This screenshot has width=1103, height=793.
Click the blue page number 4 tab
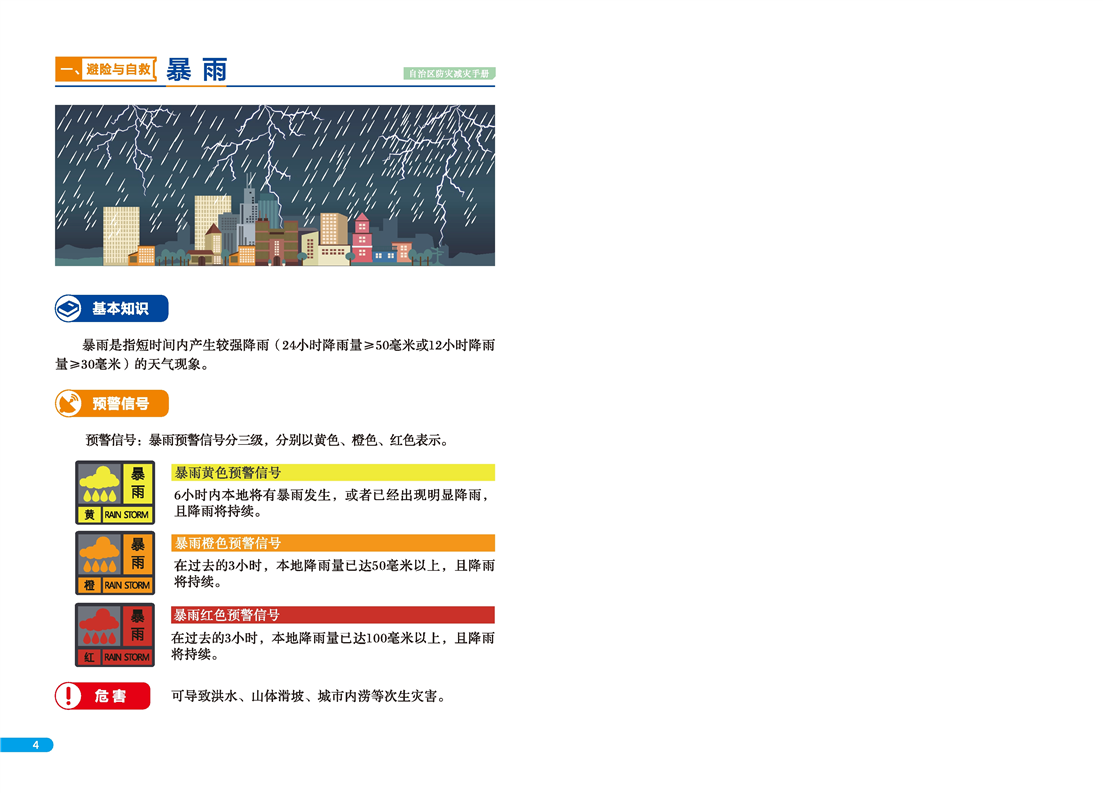point(28,745)
